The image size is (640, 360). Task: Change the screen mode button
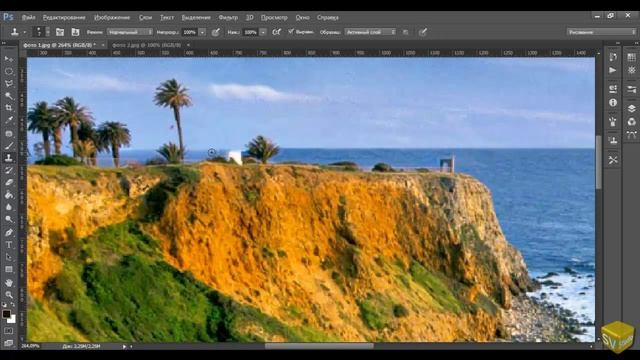point(9,343)
